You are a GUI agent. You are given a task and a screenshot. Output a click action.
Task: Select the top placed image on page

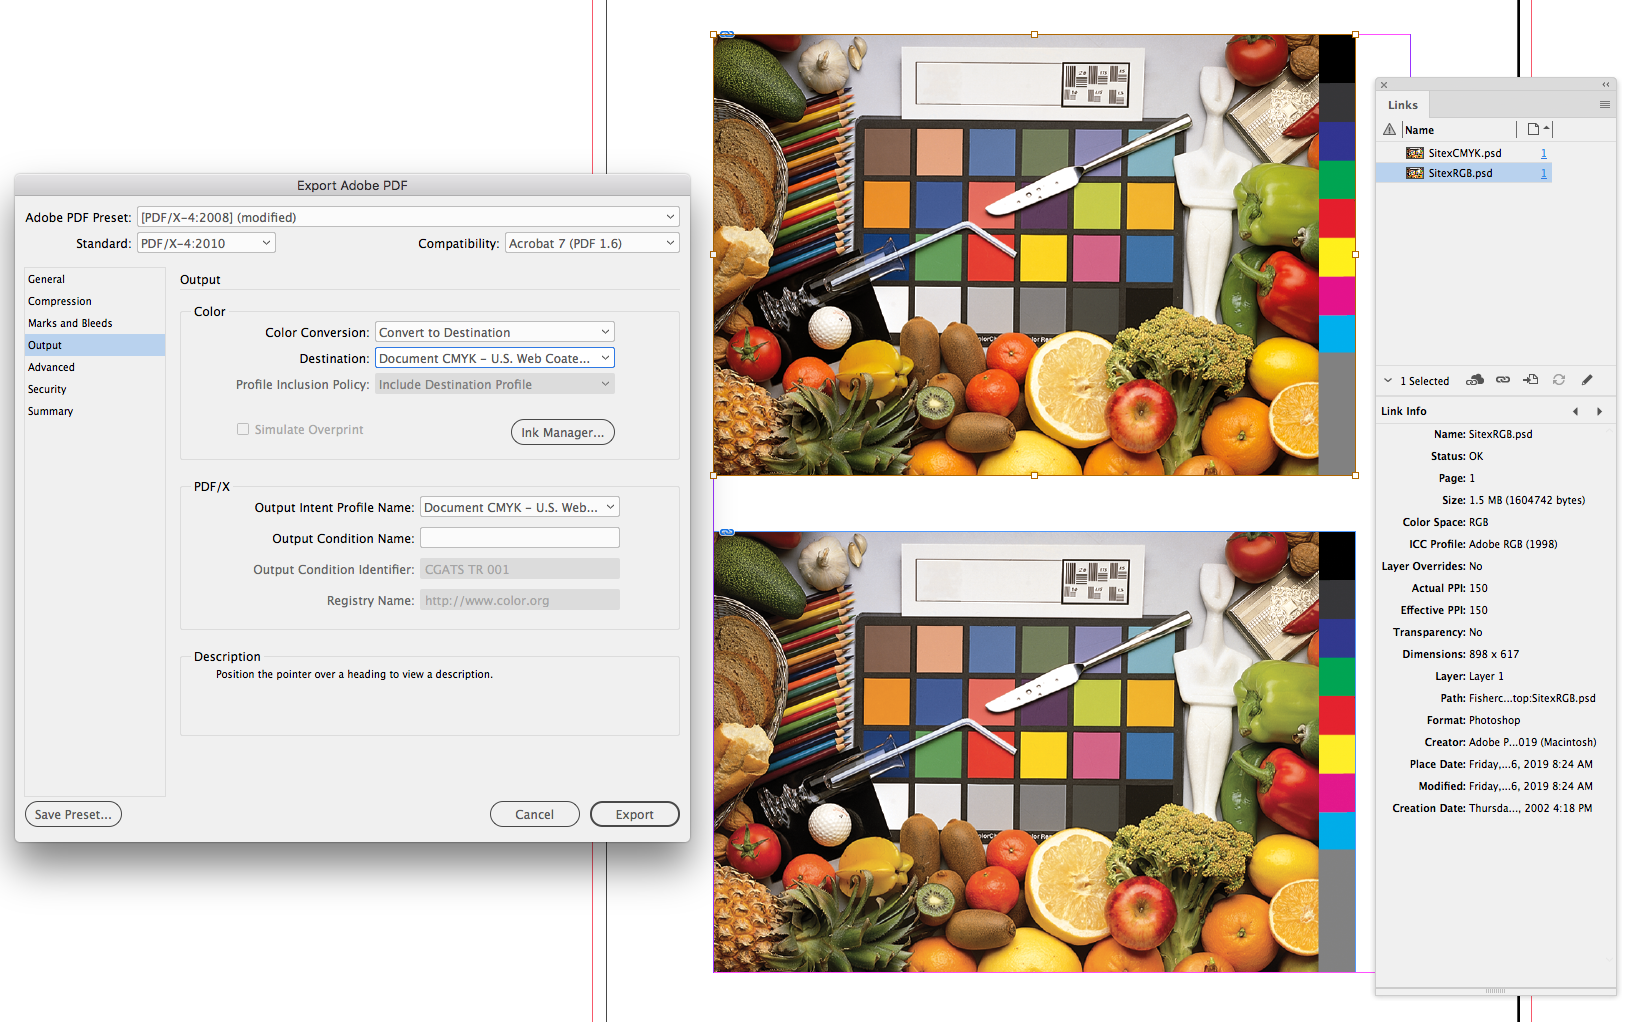1034,255
